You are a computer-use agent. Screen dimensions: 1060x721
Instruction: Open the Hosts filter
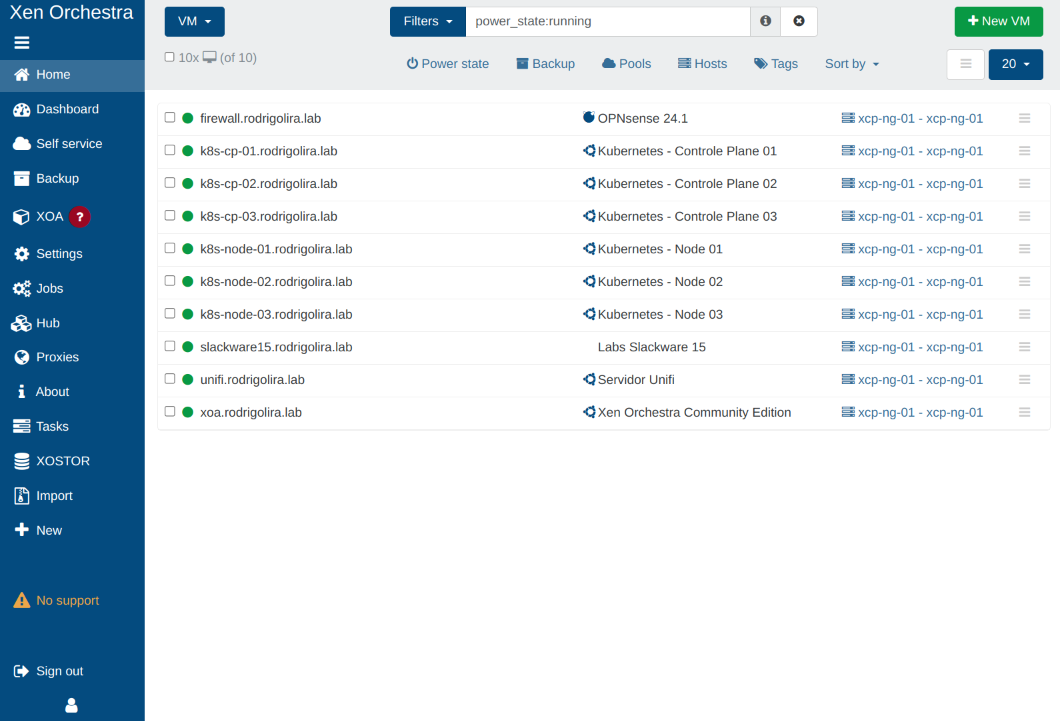[x=702, y=64]
